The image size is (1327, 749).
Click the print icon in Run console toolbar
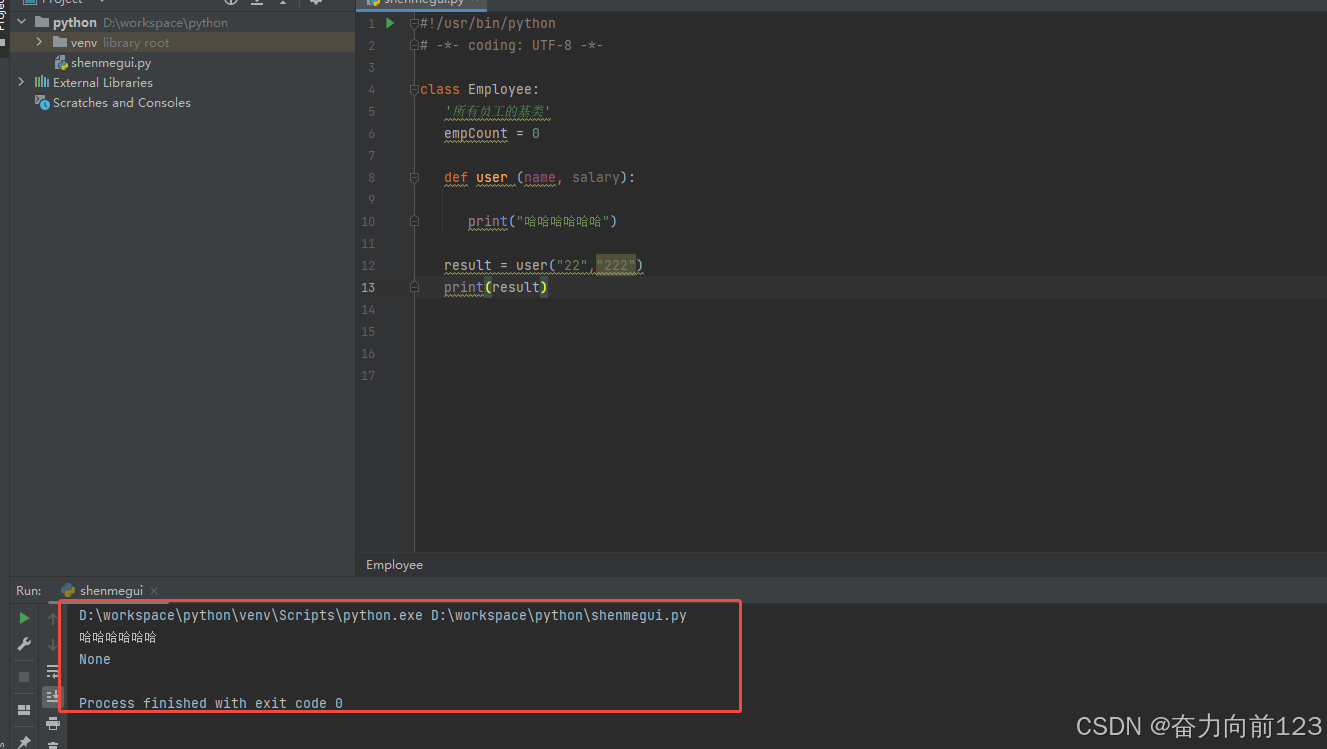coord(53,724)
